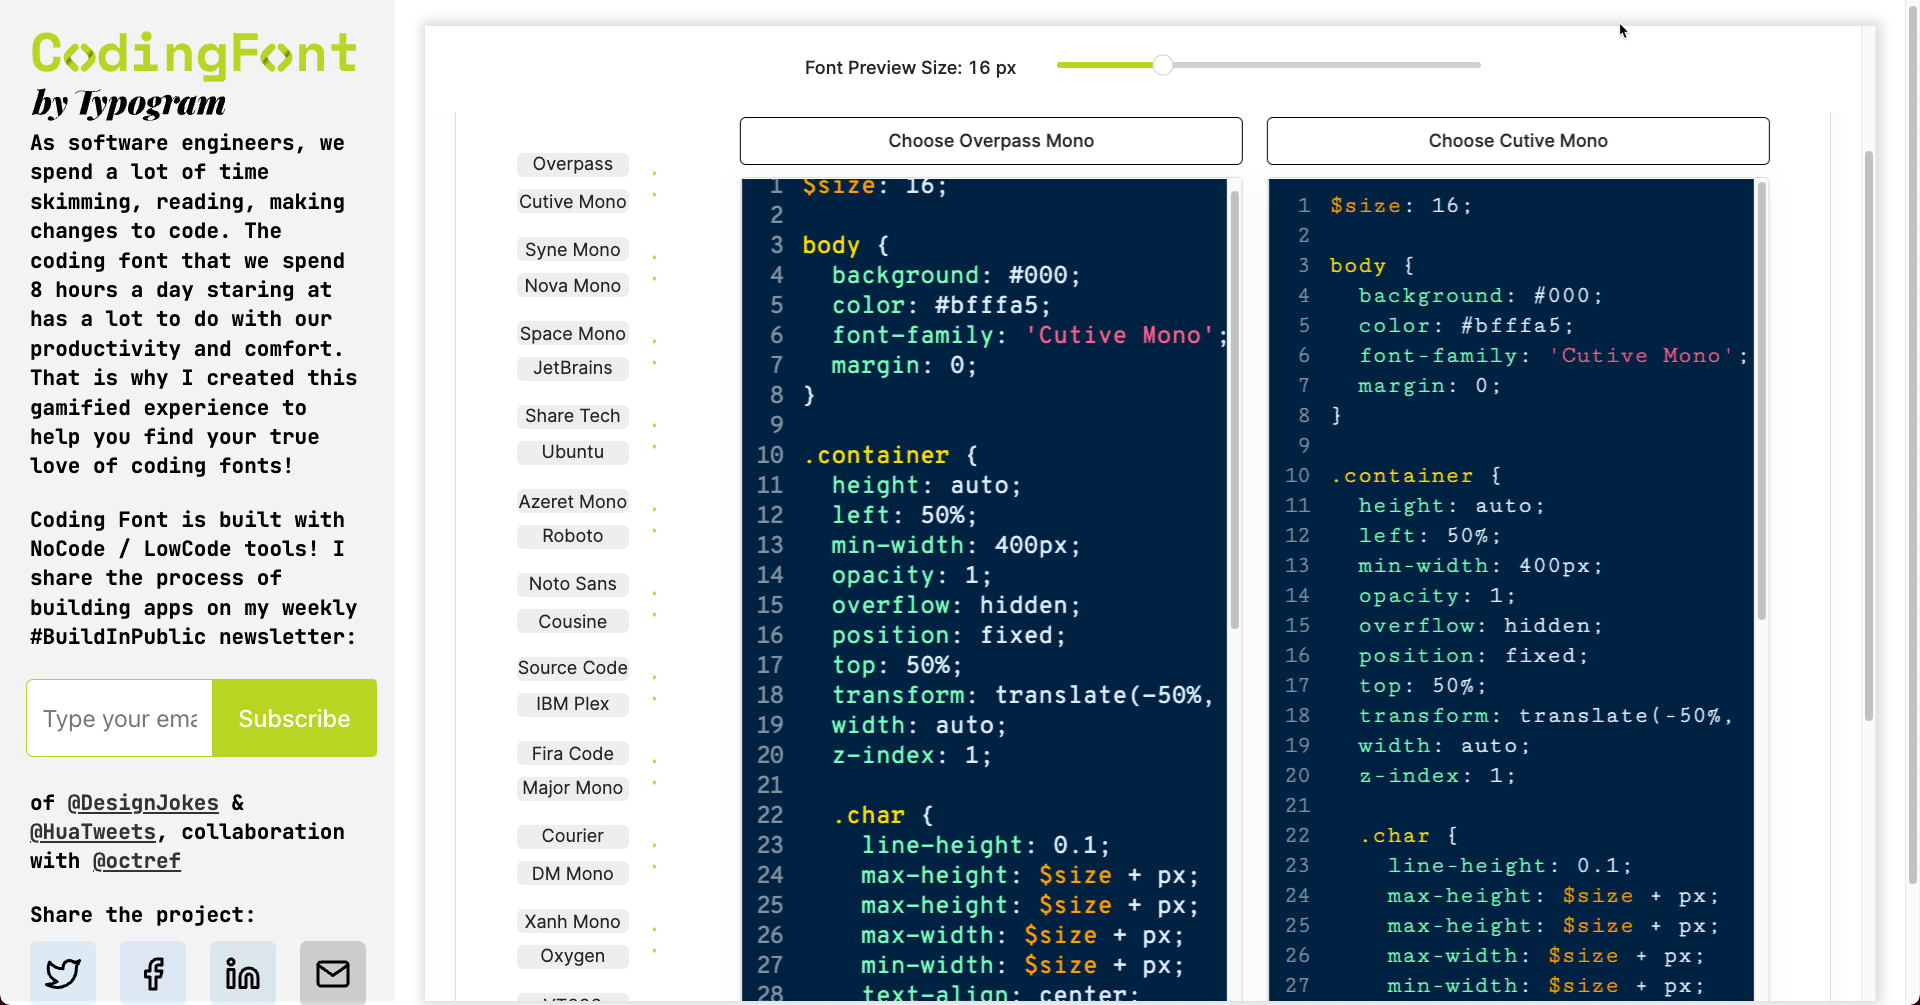
Task: Share the project on LinkedIn icon
Action: click(x=243, y=972)
